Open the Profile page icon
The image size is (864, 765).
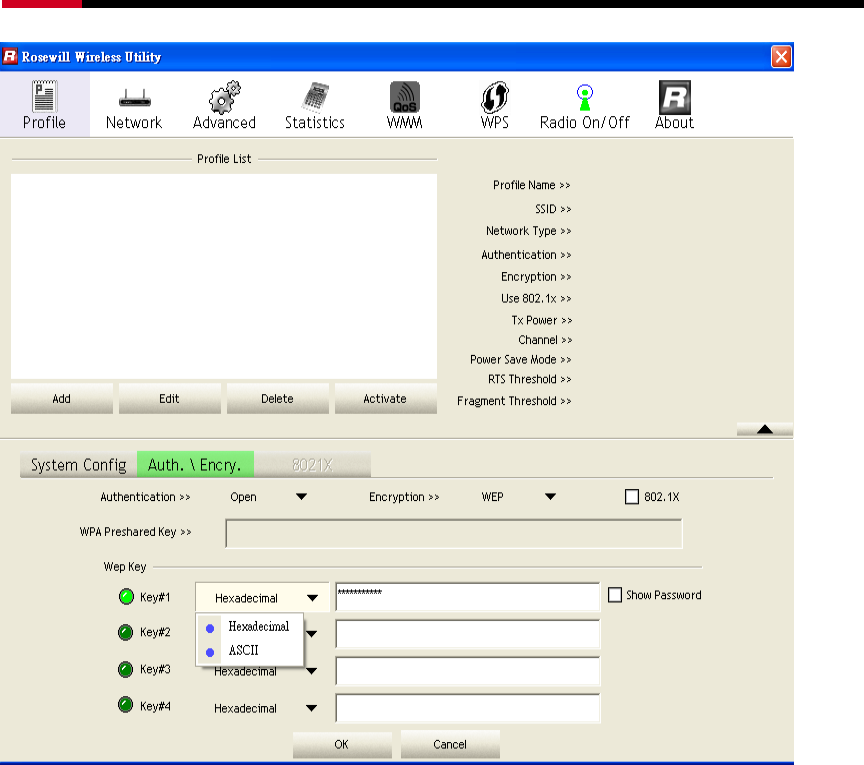coord(44,97)
